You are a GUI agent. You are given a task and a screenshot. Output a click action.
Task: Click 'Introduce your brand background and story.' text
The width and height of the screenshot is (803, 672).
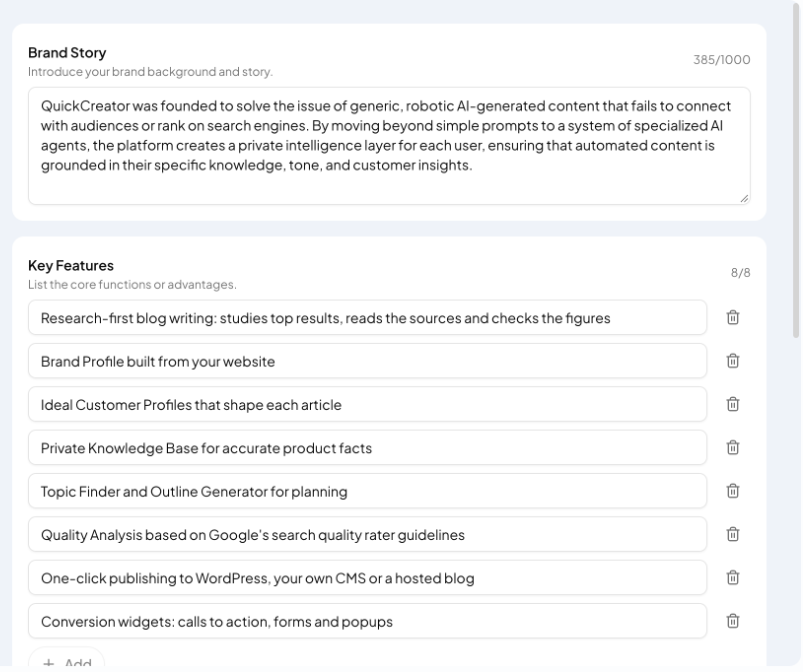point(151,72)
